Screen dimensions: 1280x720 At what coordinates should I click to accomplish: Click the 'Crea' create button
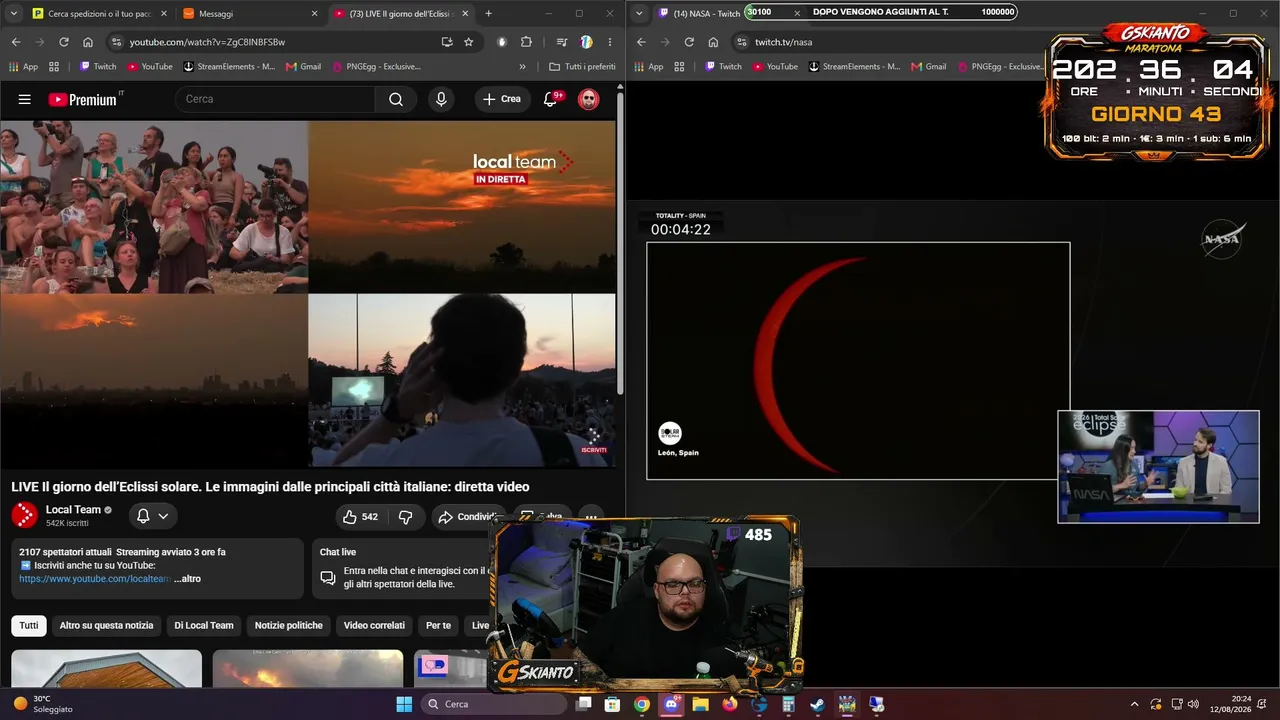502,99
